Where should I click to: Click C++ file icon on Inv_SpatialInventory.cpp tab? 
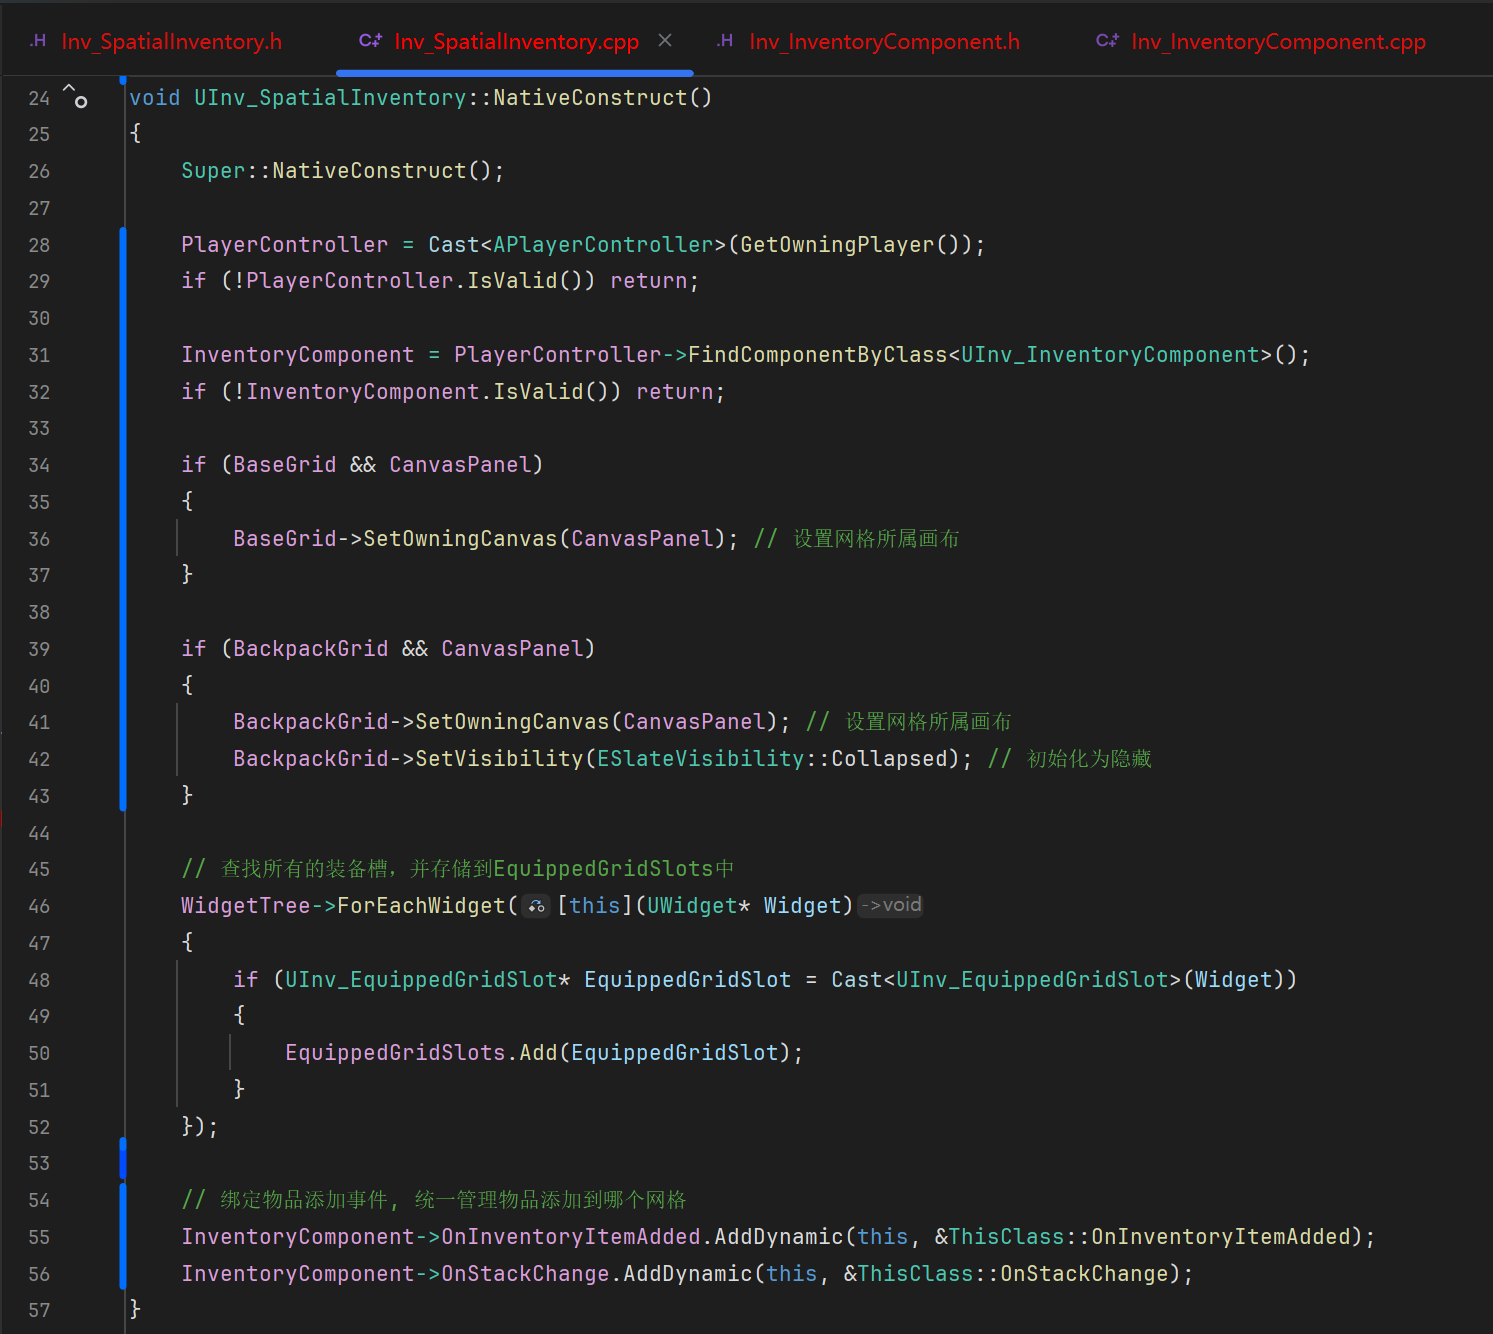point(370,41)
